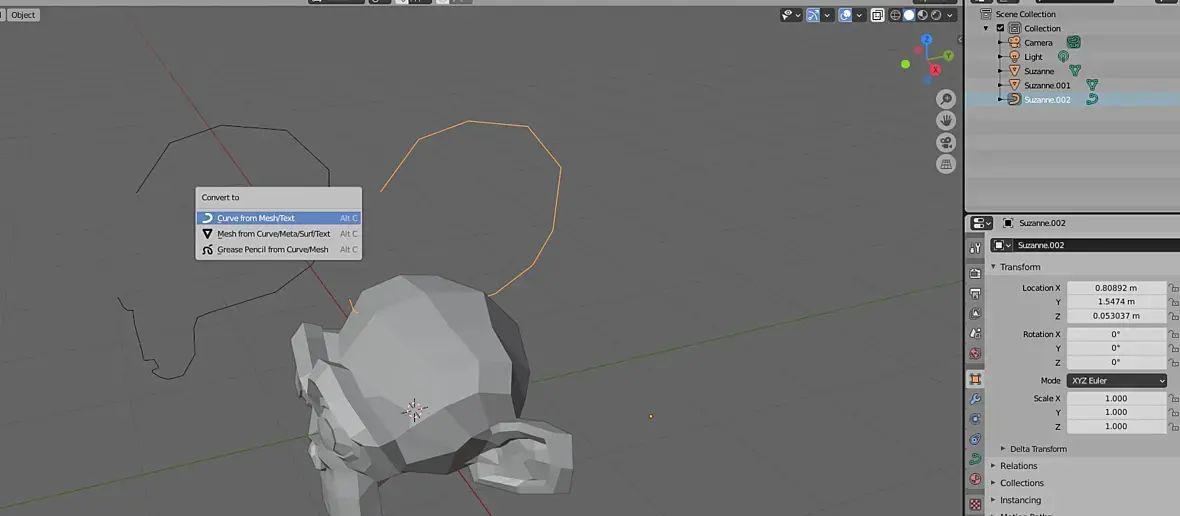Screen dimensions: 1180x516
Task: Open View Layer properties tab
Action: 975,313
